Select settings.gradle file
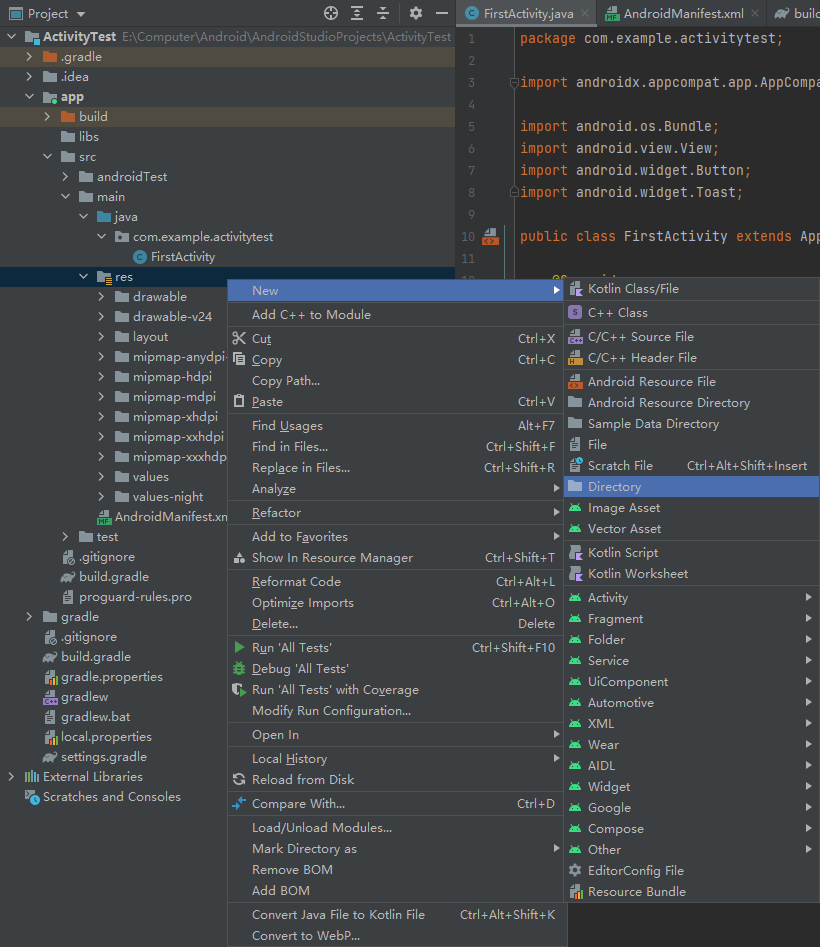This screenshot has height=947, width=820. click(95, 757)
